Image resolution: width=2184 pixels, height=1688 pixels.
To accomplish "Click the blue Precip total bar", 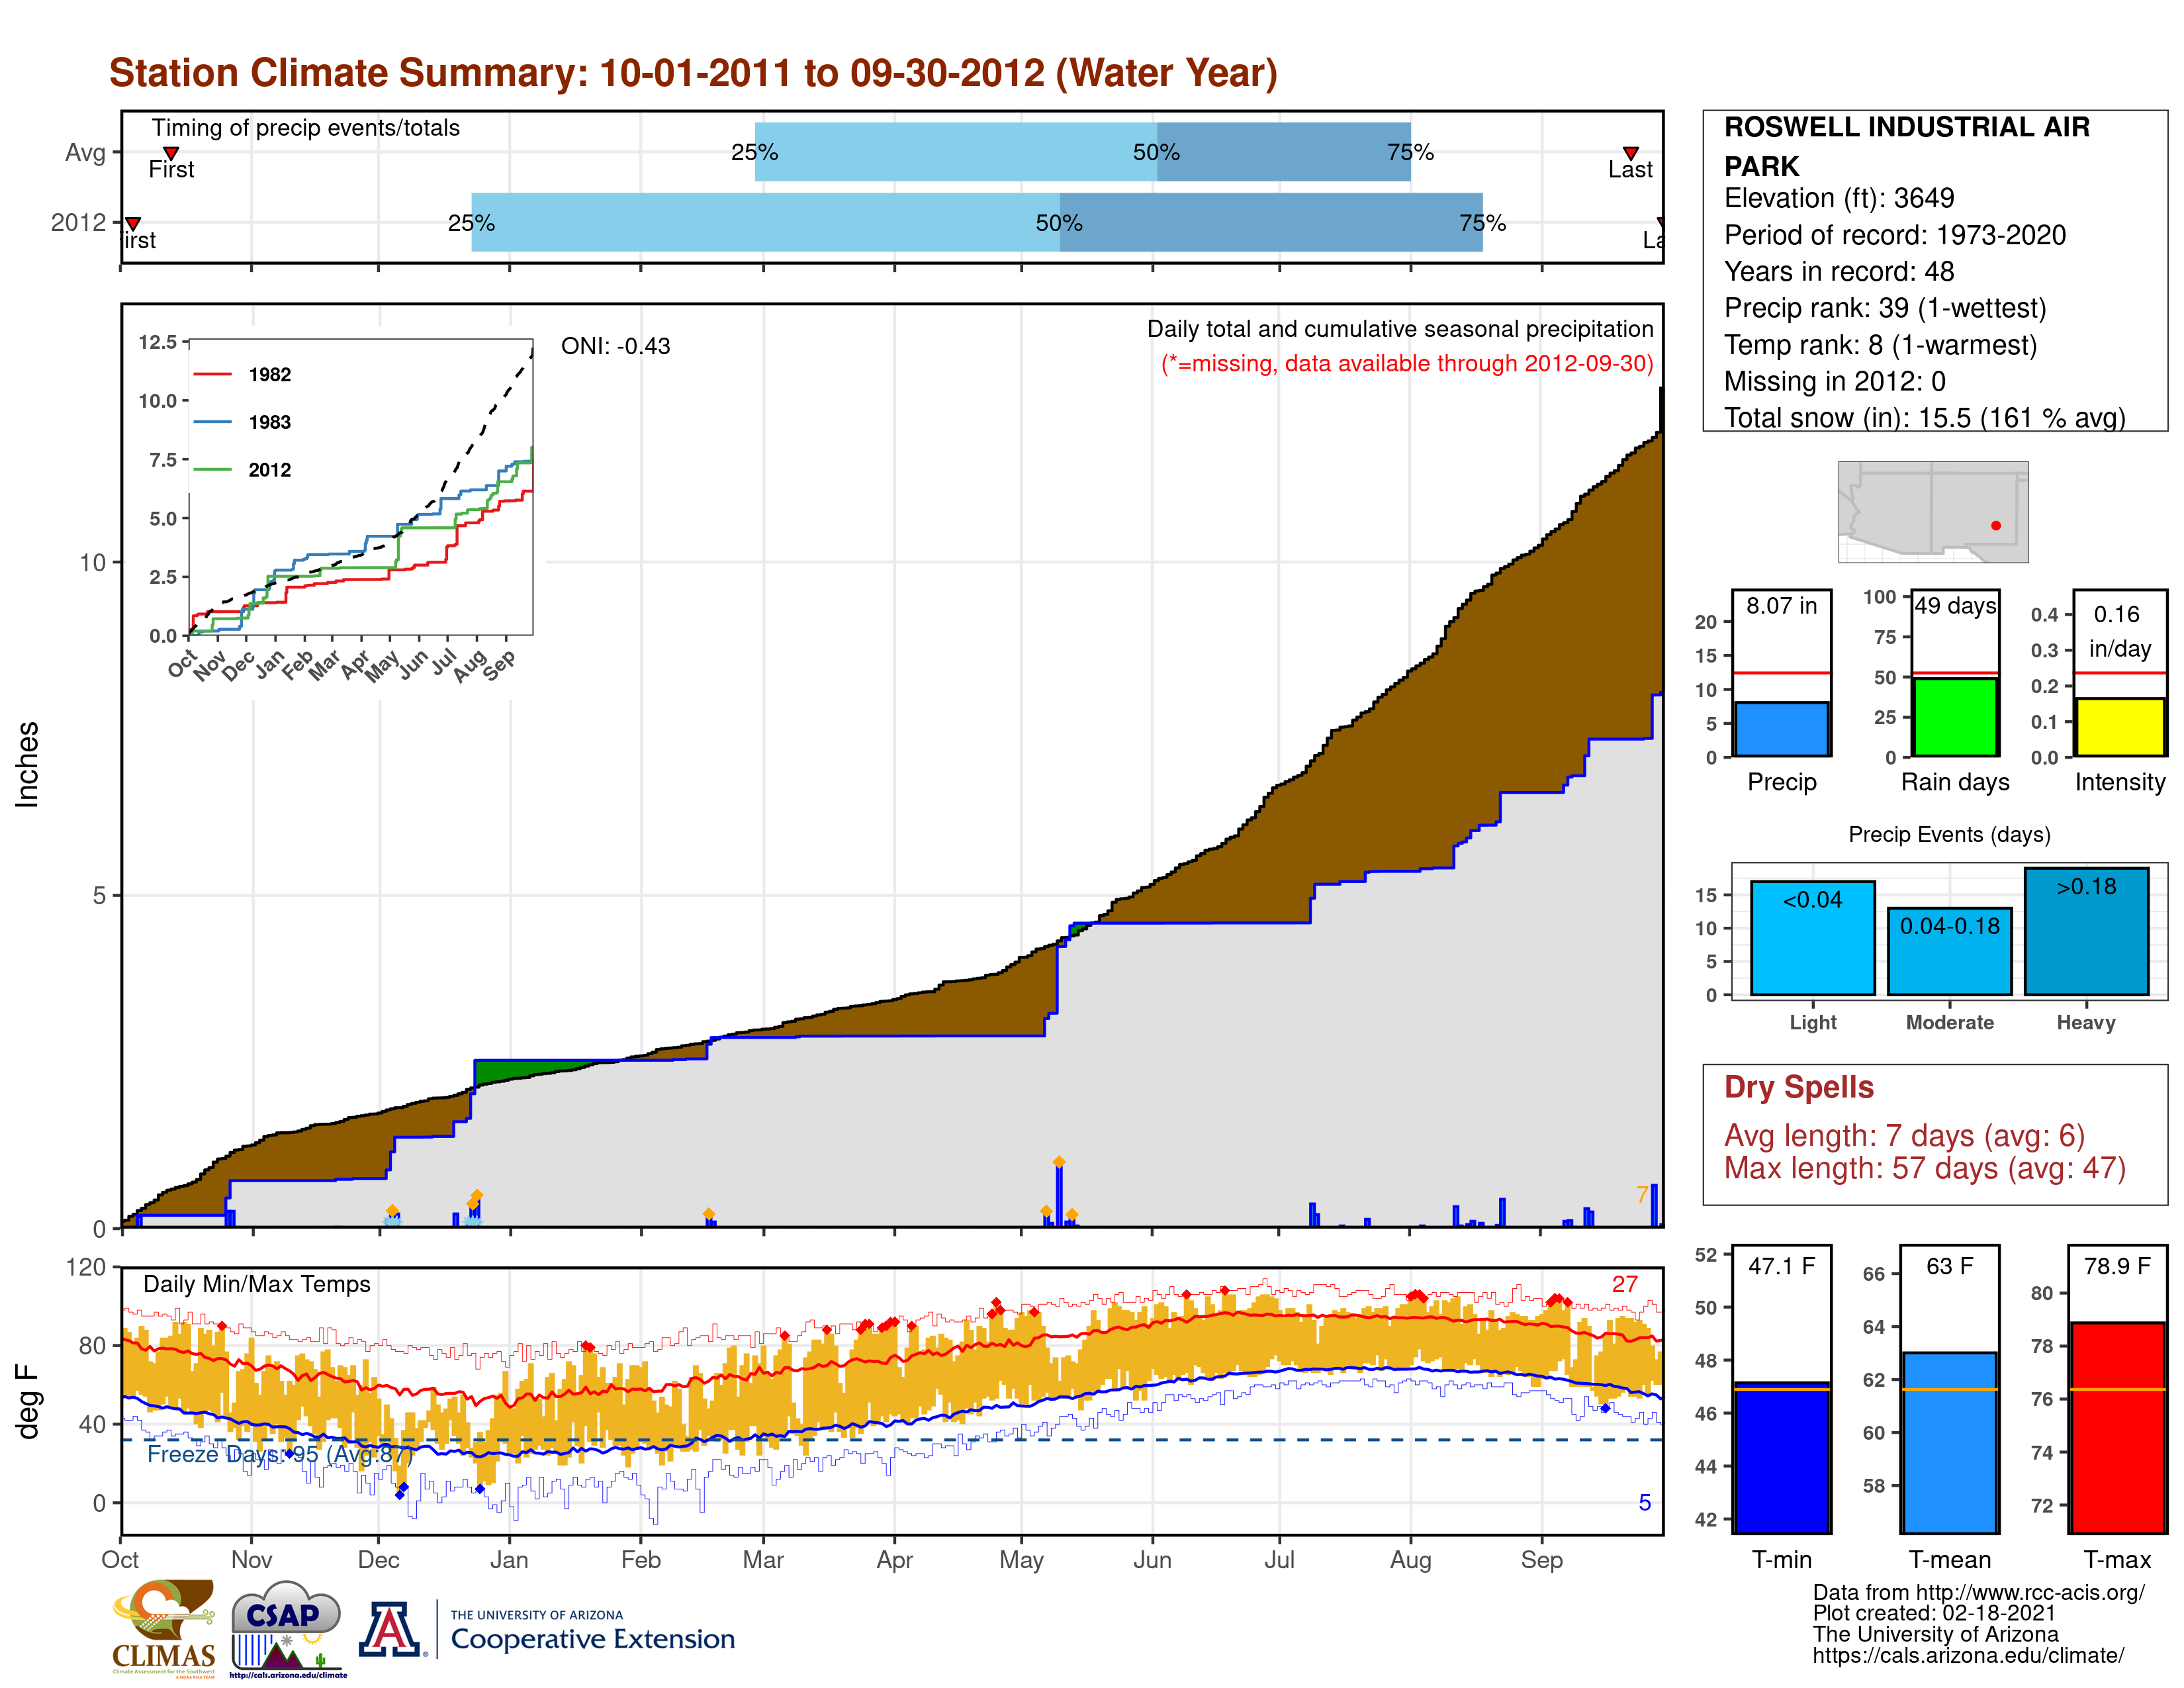I will tap(1782, 729).
